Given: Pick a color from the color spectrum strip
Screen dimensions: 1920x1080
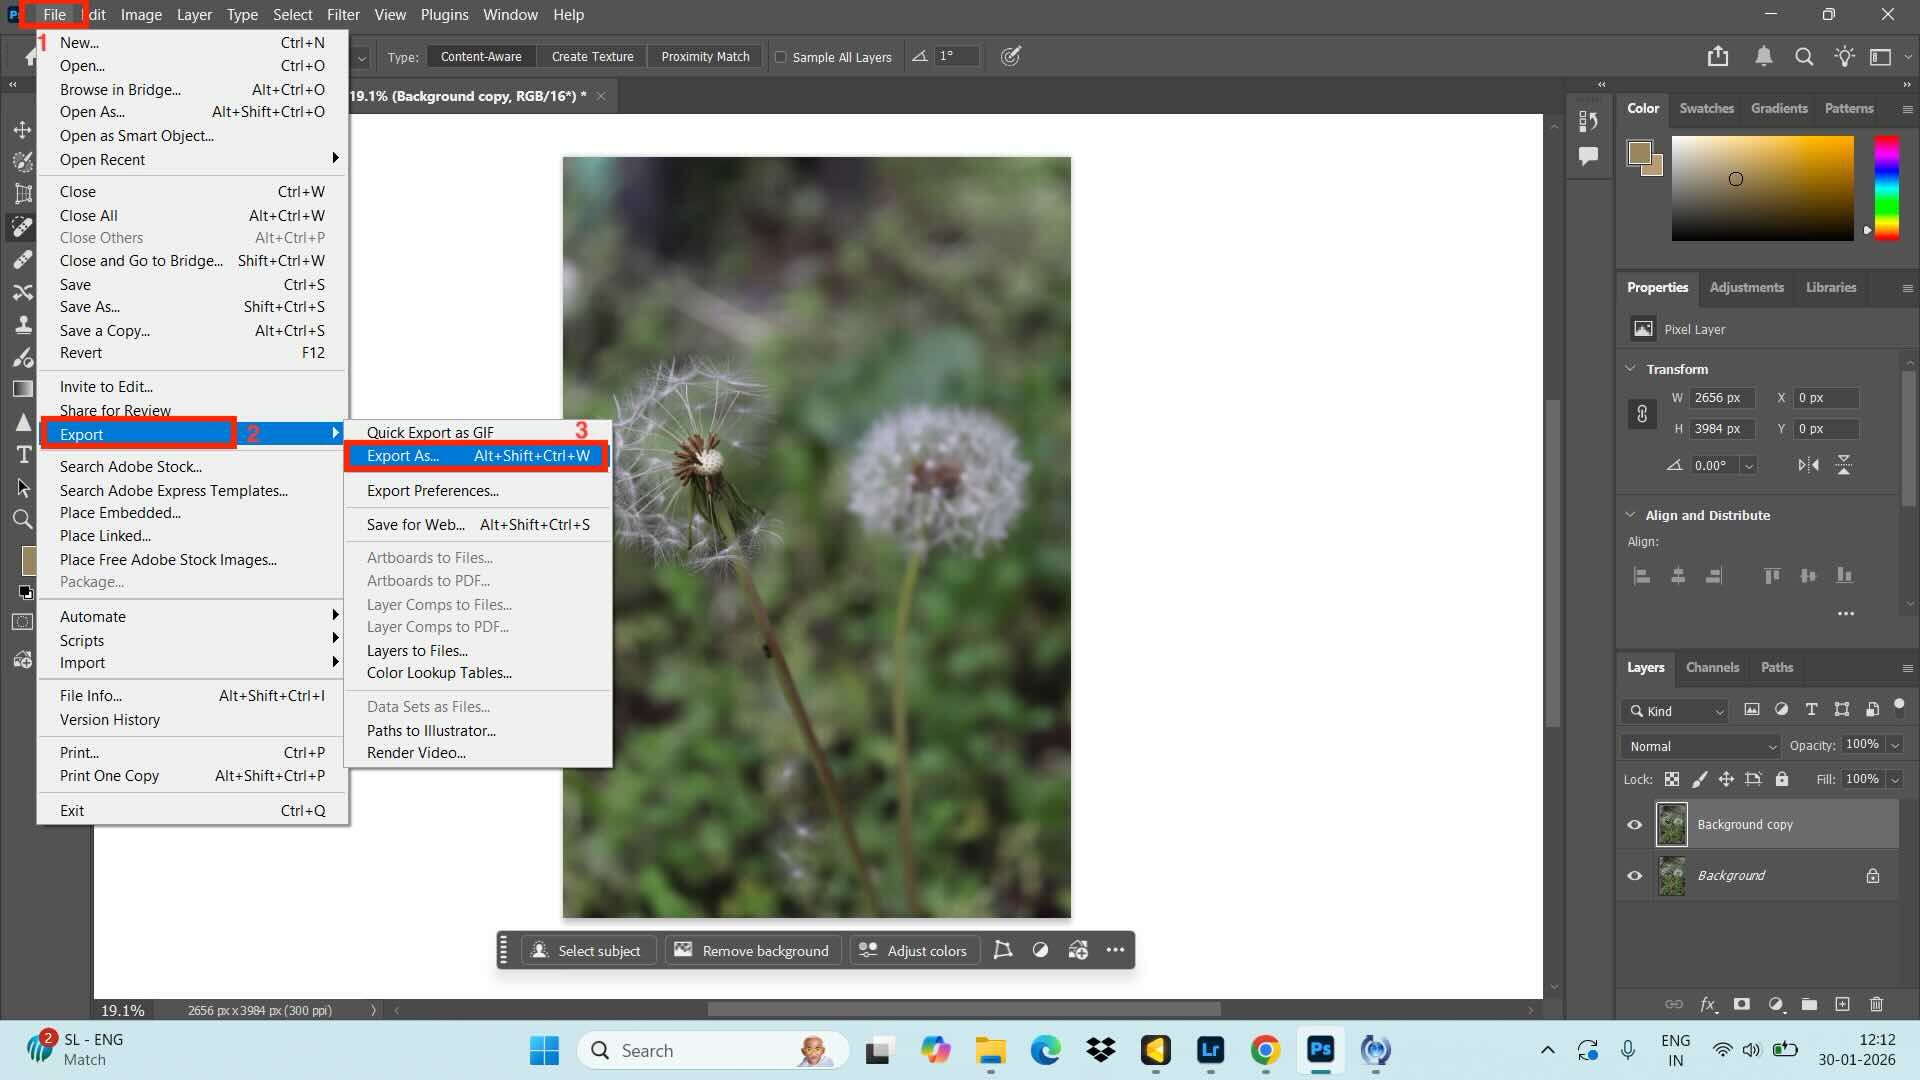Looking at the screenshot, I should pos(1886,185).
